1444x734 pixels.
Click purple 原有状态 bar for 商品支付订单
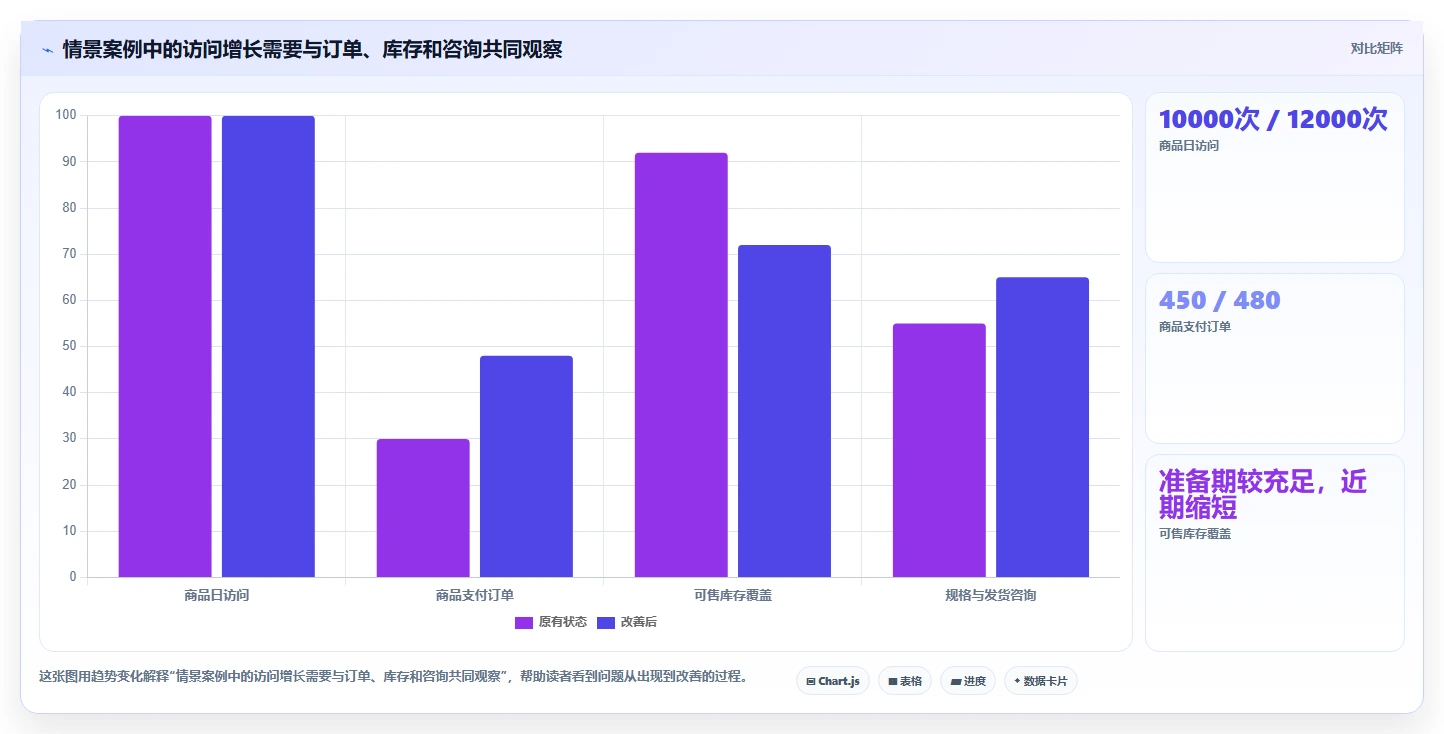423,508
